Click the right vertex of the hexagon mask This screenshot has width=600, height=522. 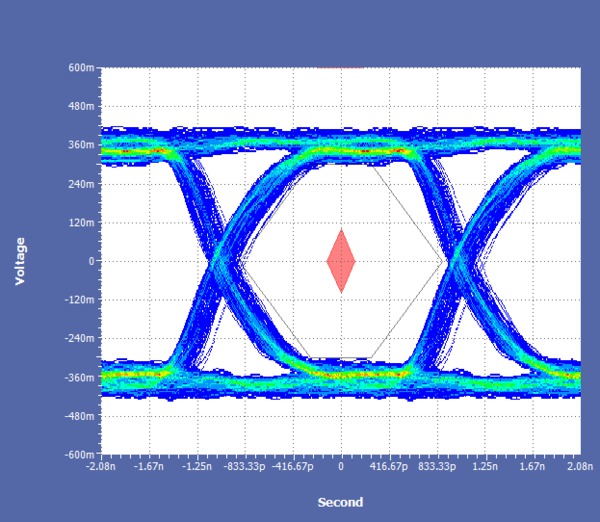pyautogui.click(x=443, y=261)
